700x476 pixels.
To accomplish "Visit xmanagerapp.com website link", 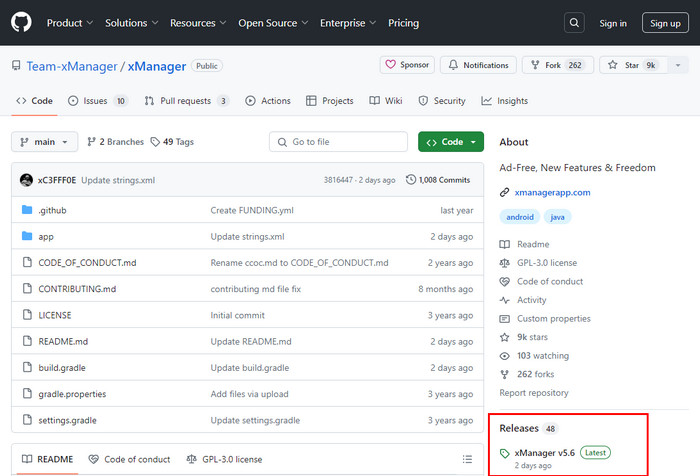I will (x=552, y=192).
